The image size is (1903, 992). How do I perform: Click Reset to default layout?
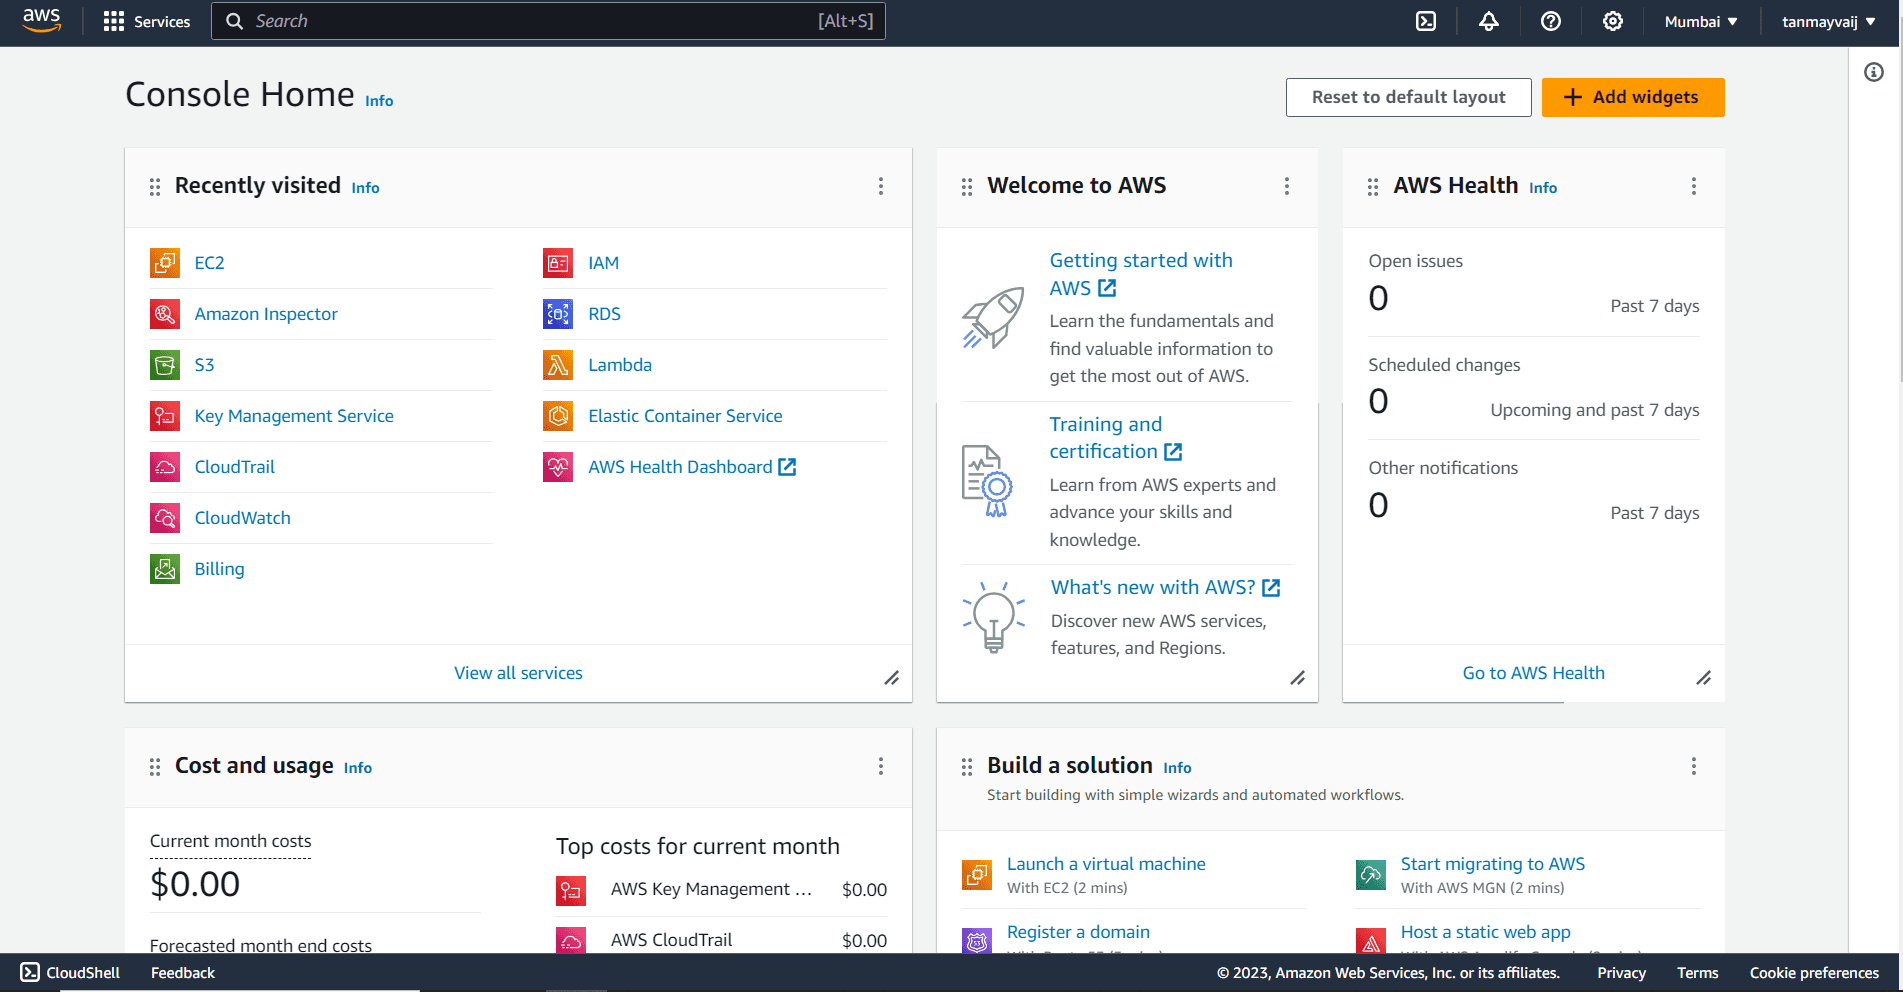pyautogui.click(x=1407, y=97)
